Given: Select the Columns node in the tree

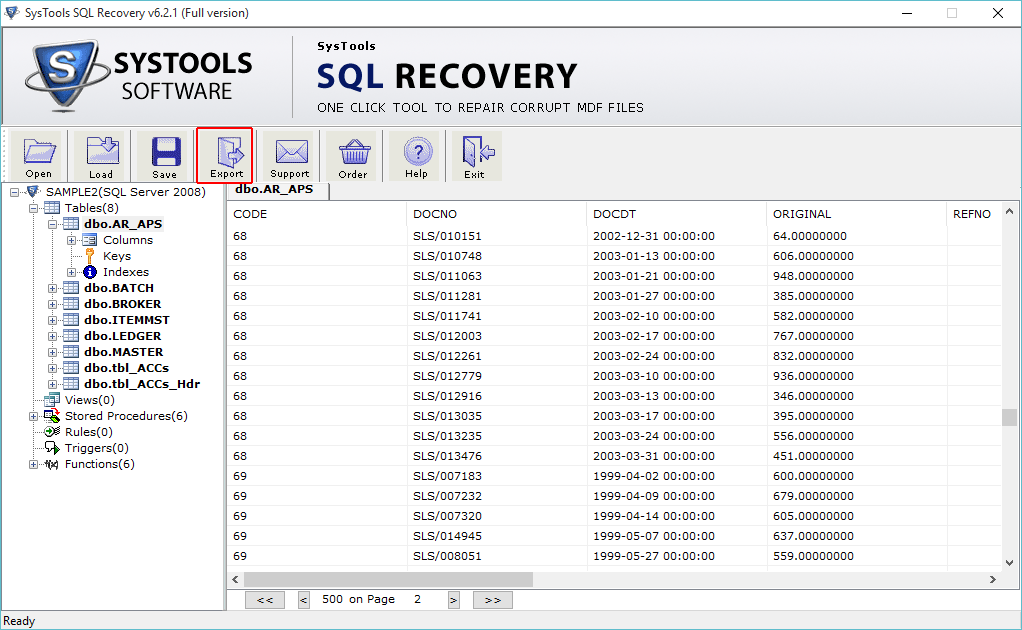Looking at the screenshot, I should point(128,239).
